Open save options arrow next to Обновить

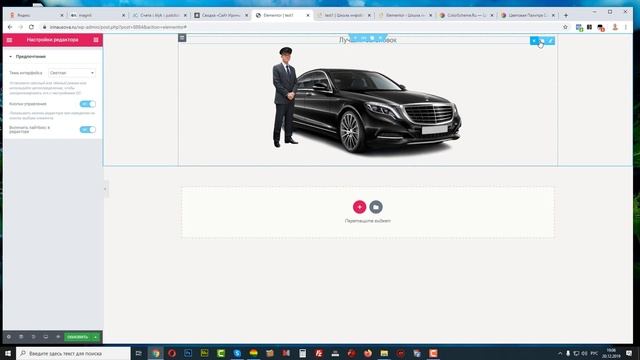(x=96, y=337)
